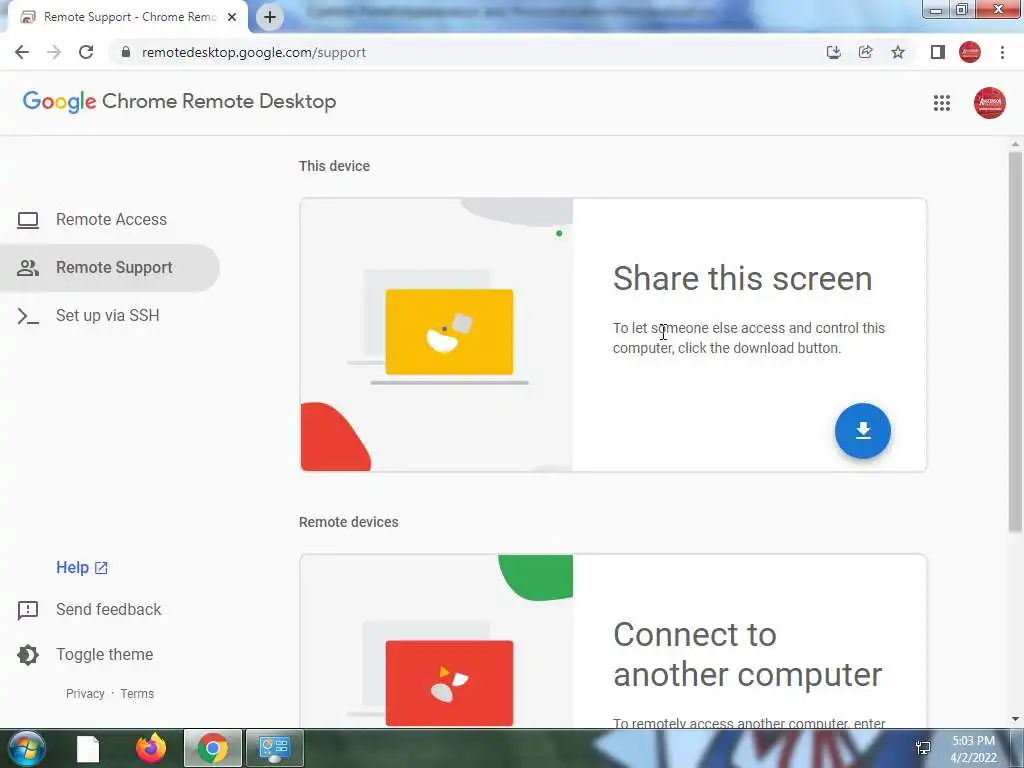Go back to previous page
The width and height of the screenshot is (1024, 768).
22,52
